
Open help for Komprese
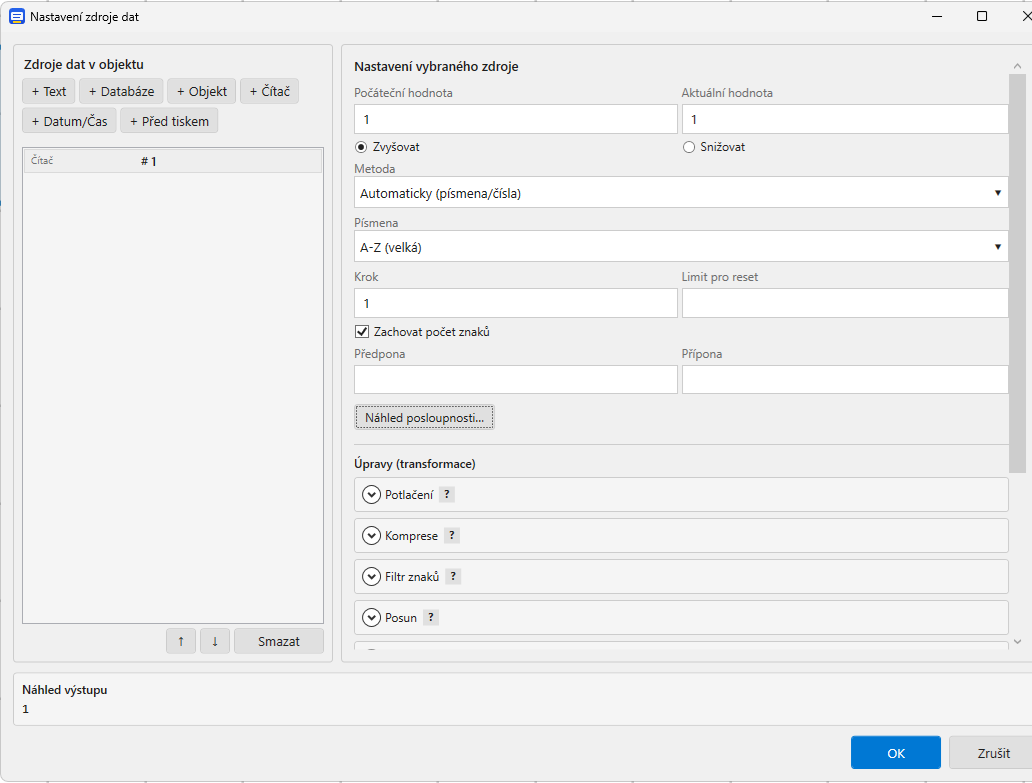click(x=452, y=535)
